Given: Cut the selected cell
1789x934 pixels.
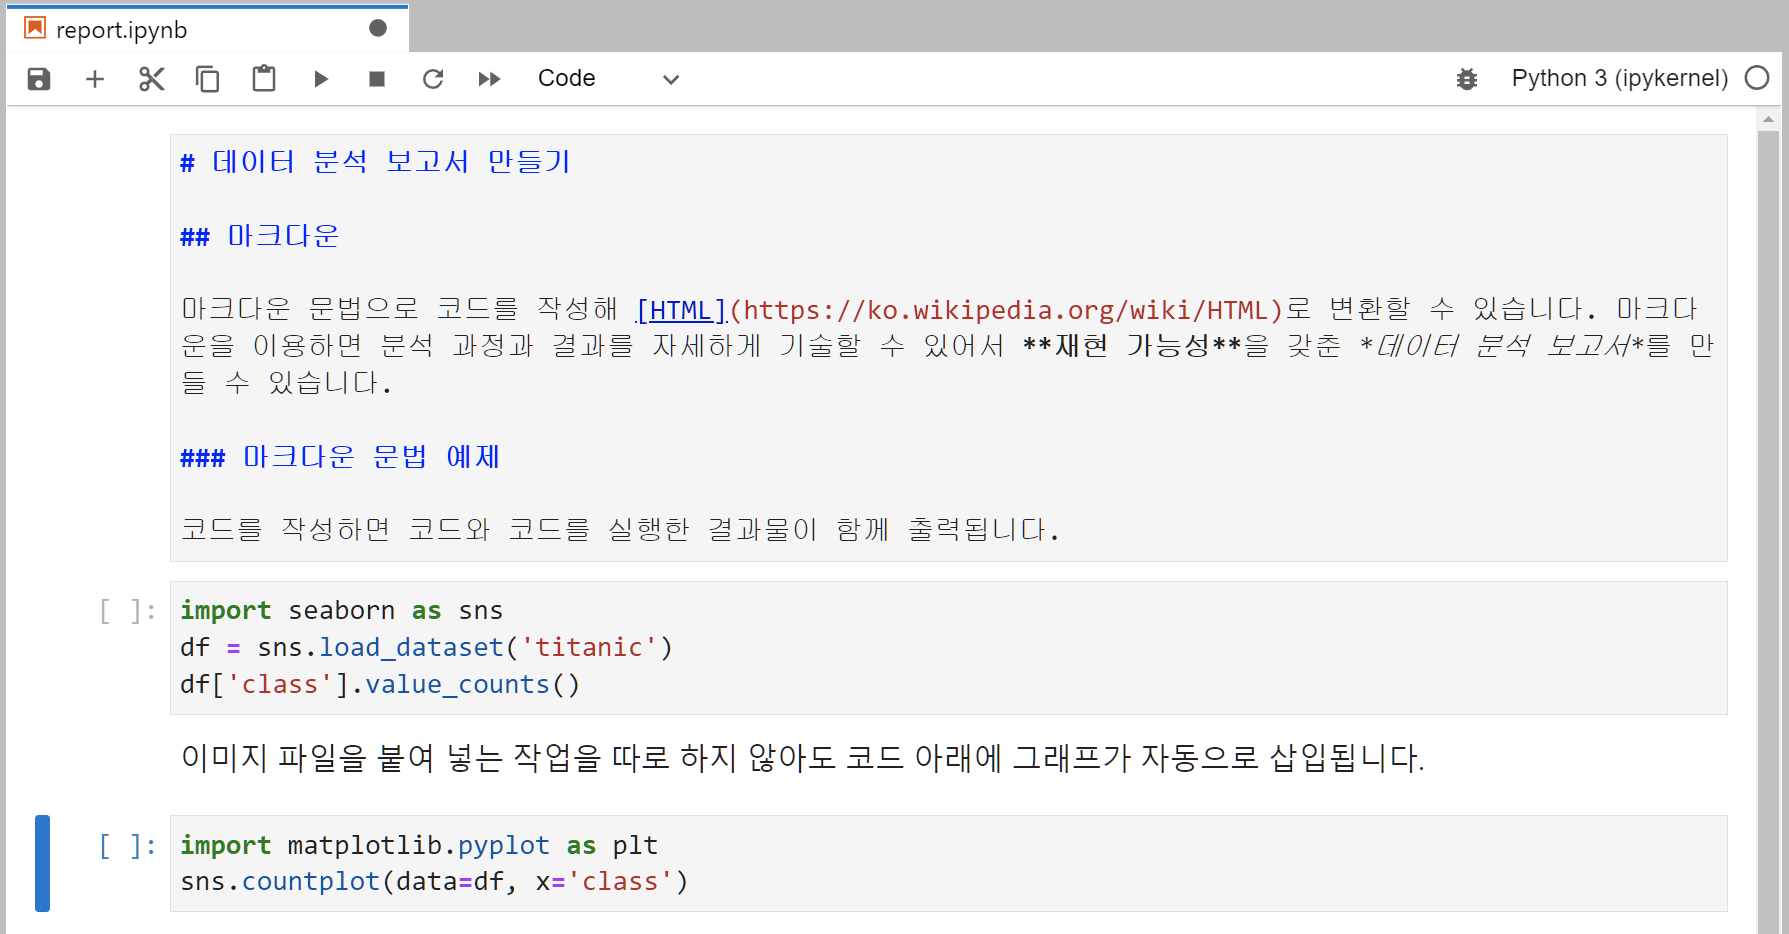Looking at the screenshot, I should coord(151,79).
